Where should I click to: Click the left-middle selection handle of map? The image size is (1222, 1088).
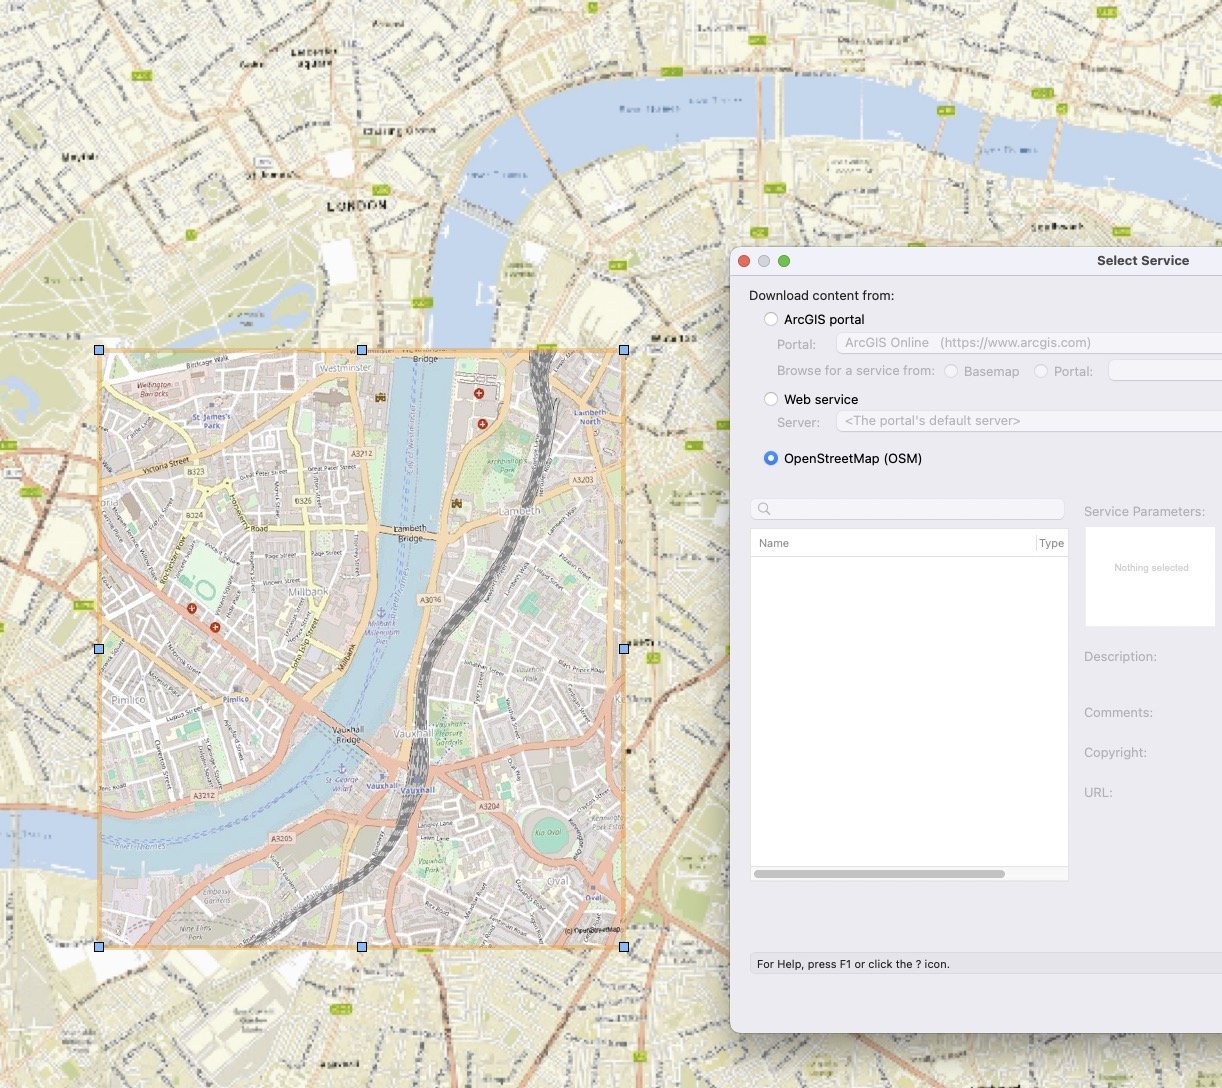pyautogui.click(x=99, y=648)
